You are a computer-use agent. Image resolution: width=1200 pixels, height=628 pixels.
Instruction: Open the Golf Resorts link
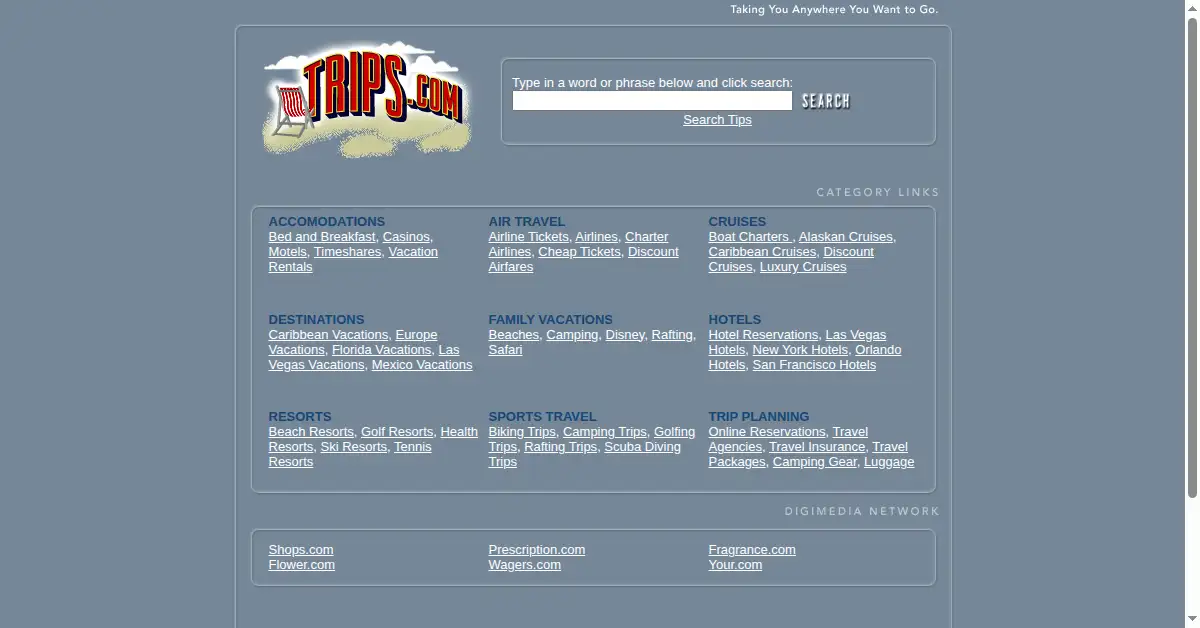[397, 432]
